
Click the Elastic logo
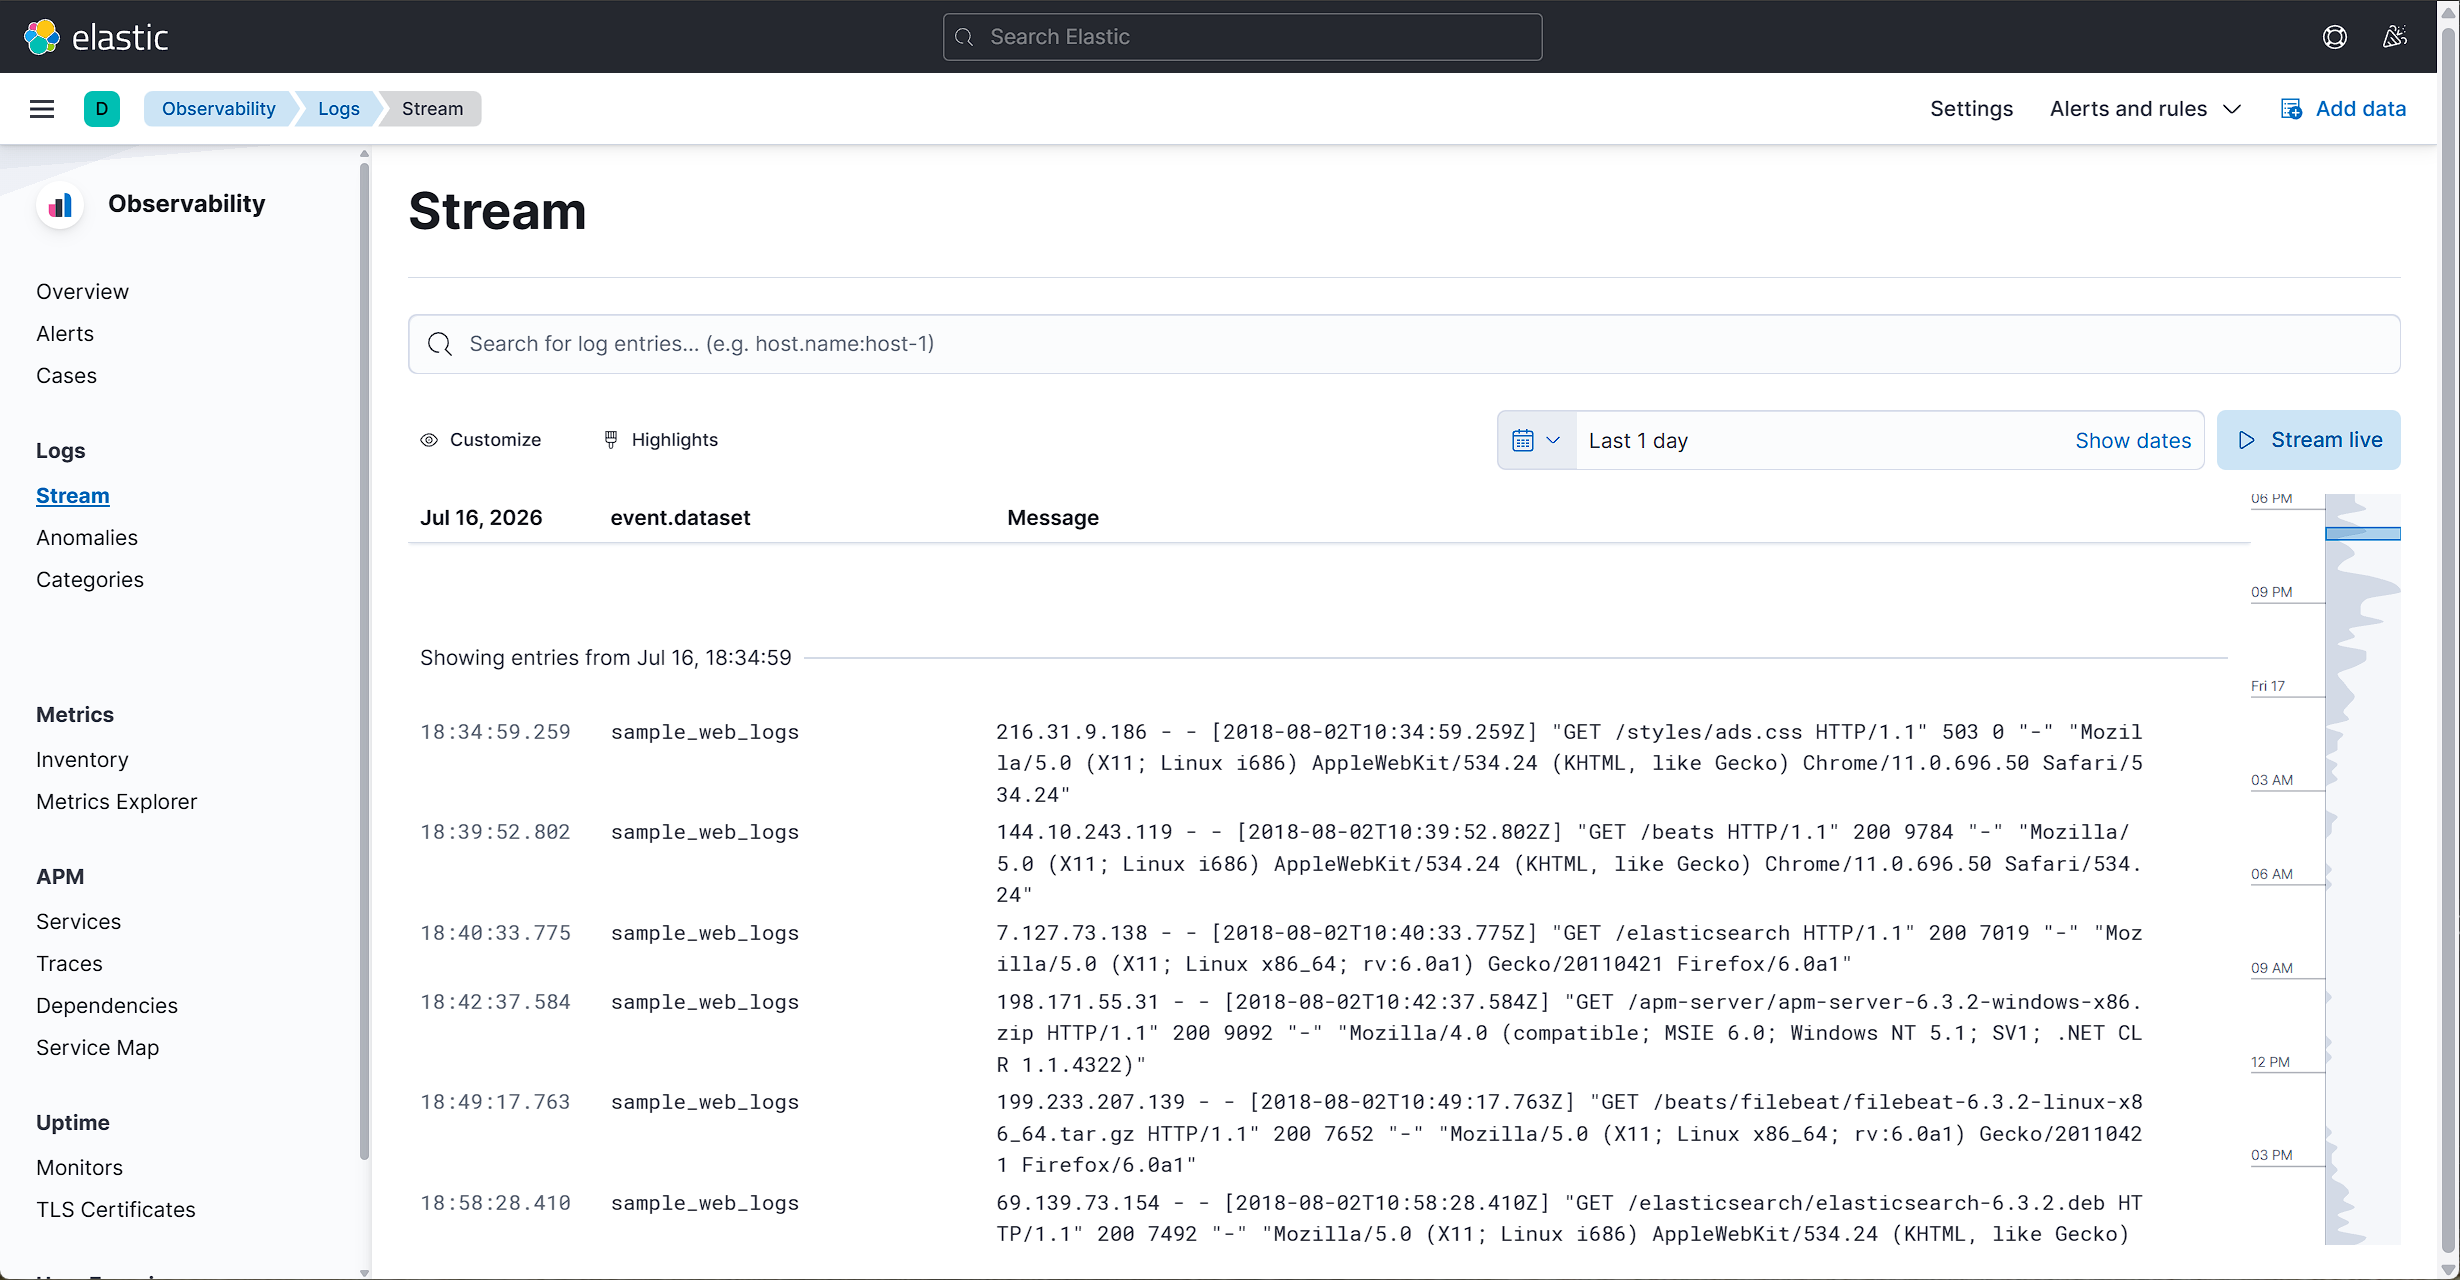coord(96,37)
